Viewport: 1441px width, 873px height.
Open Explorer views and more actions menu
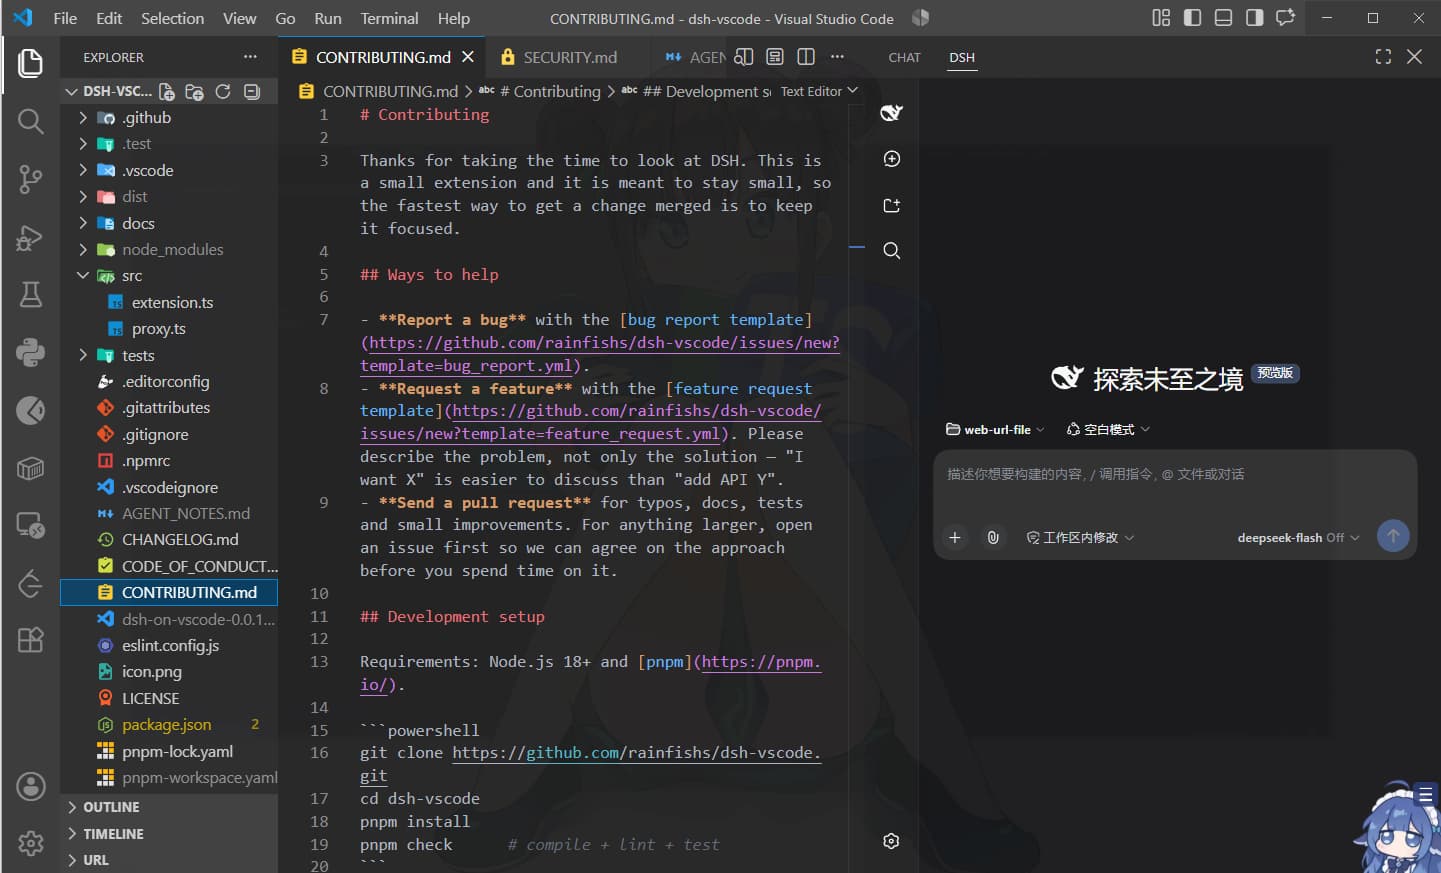pyautogui.click(x=250, y=57)
